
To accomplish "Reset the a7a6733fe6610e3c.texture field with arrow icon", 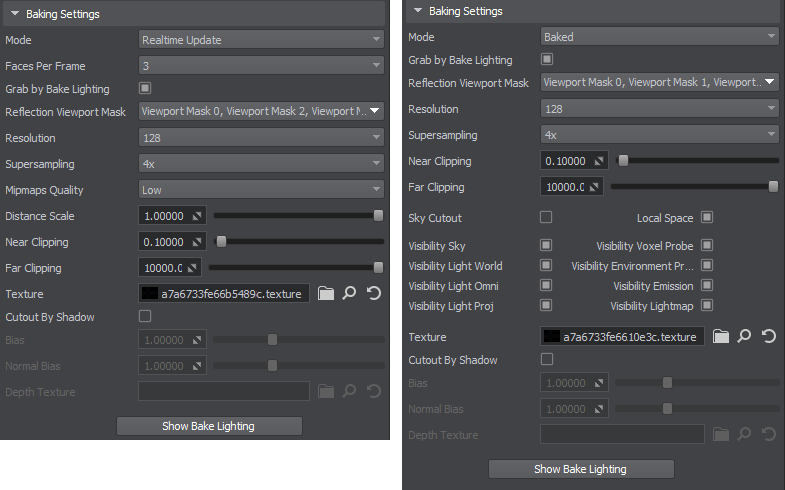I will 769,337.
